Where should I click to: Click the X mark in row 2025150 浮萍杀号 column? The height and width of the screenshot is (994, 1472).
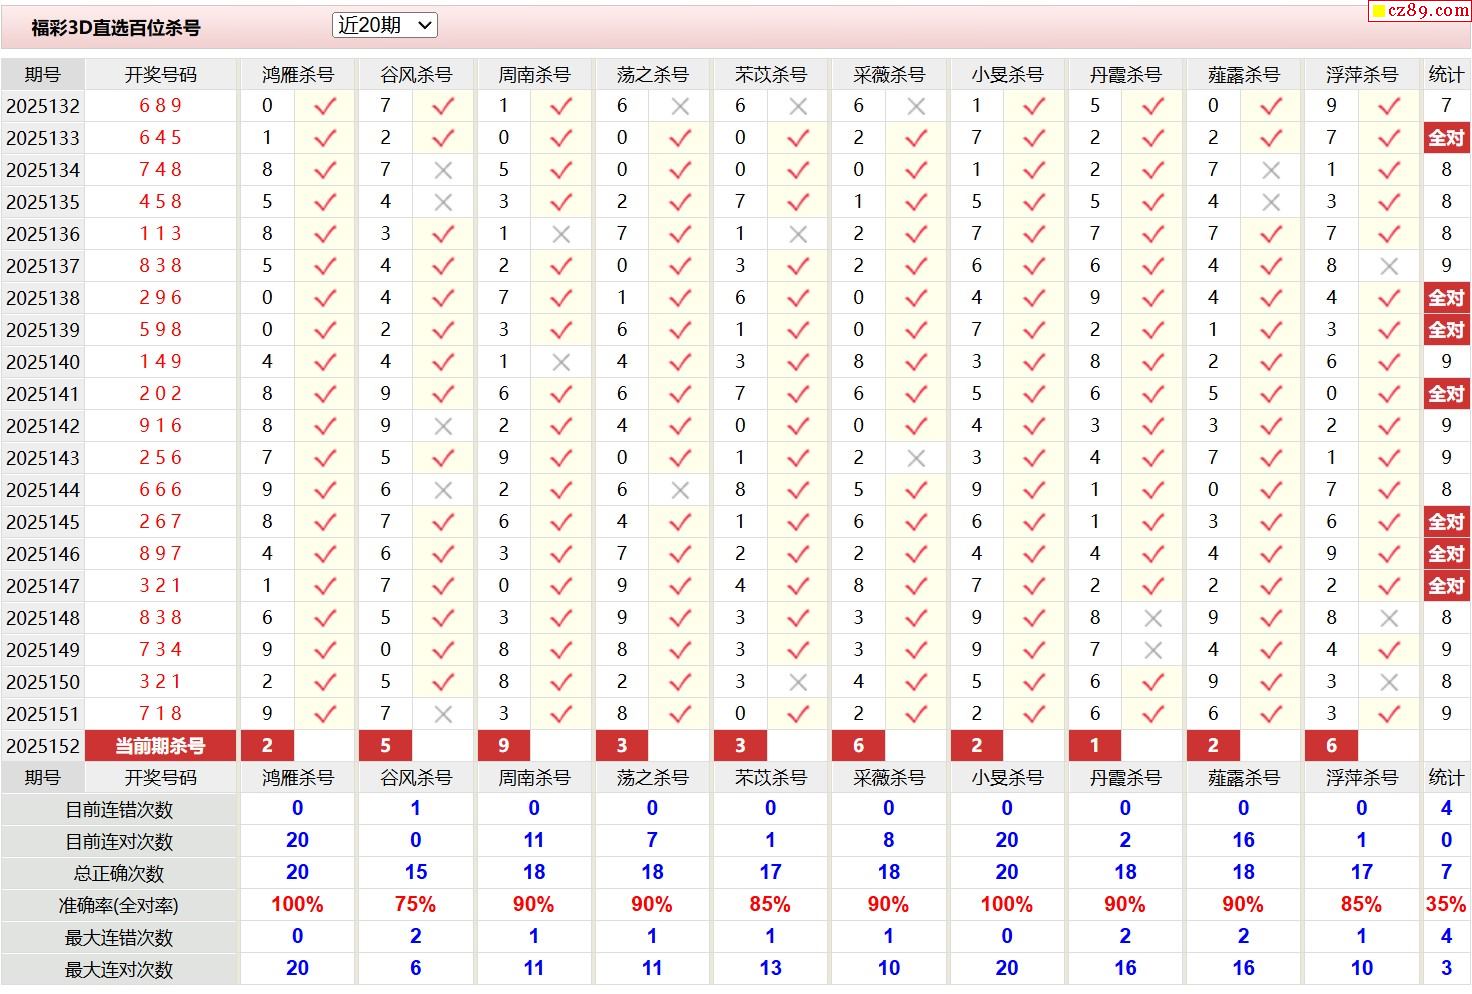(x=1389, y=682)
